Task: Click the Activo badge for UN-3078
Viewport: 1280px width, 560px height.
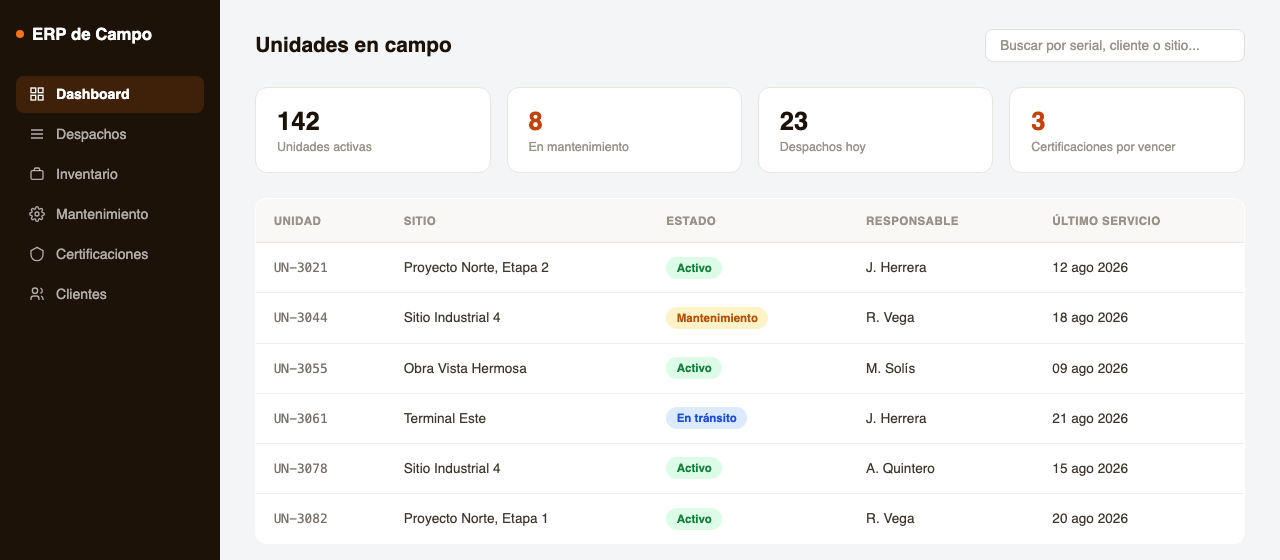Action: [694, 468]
